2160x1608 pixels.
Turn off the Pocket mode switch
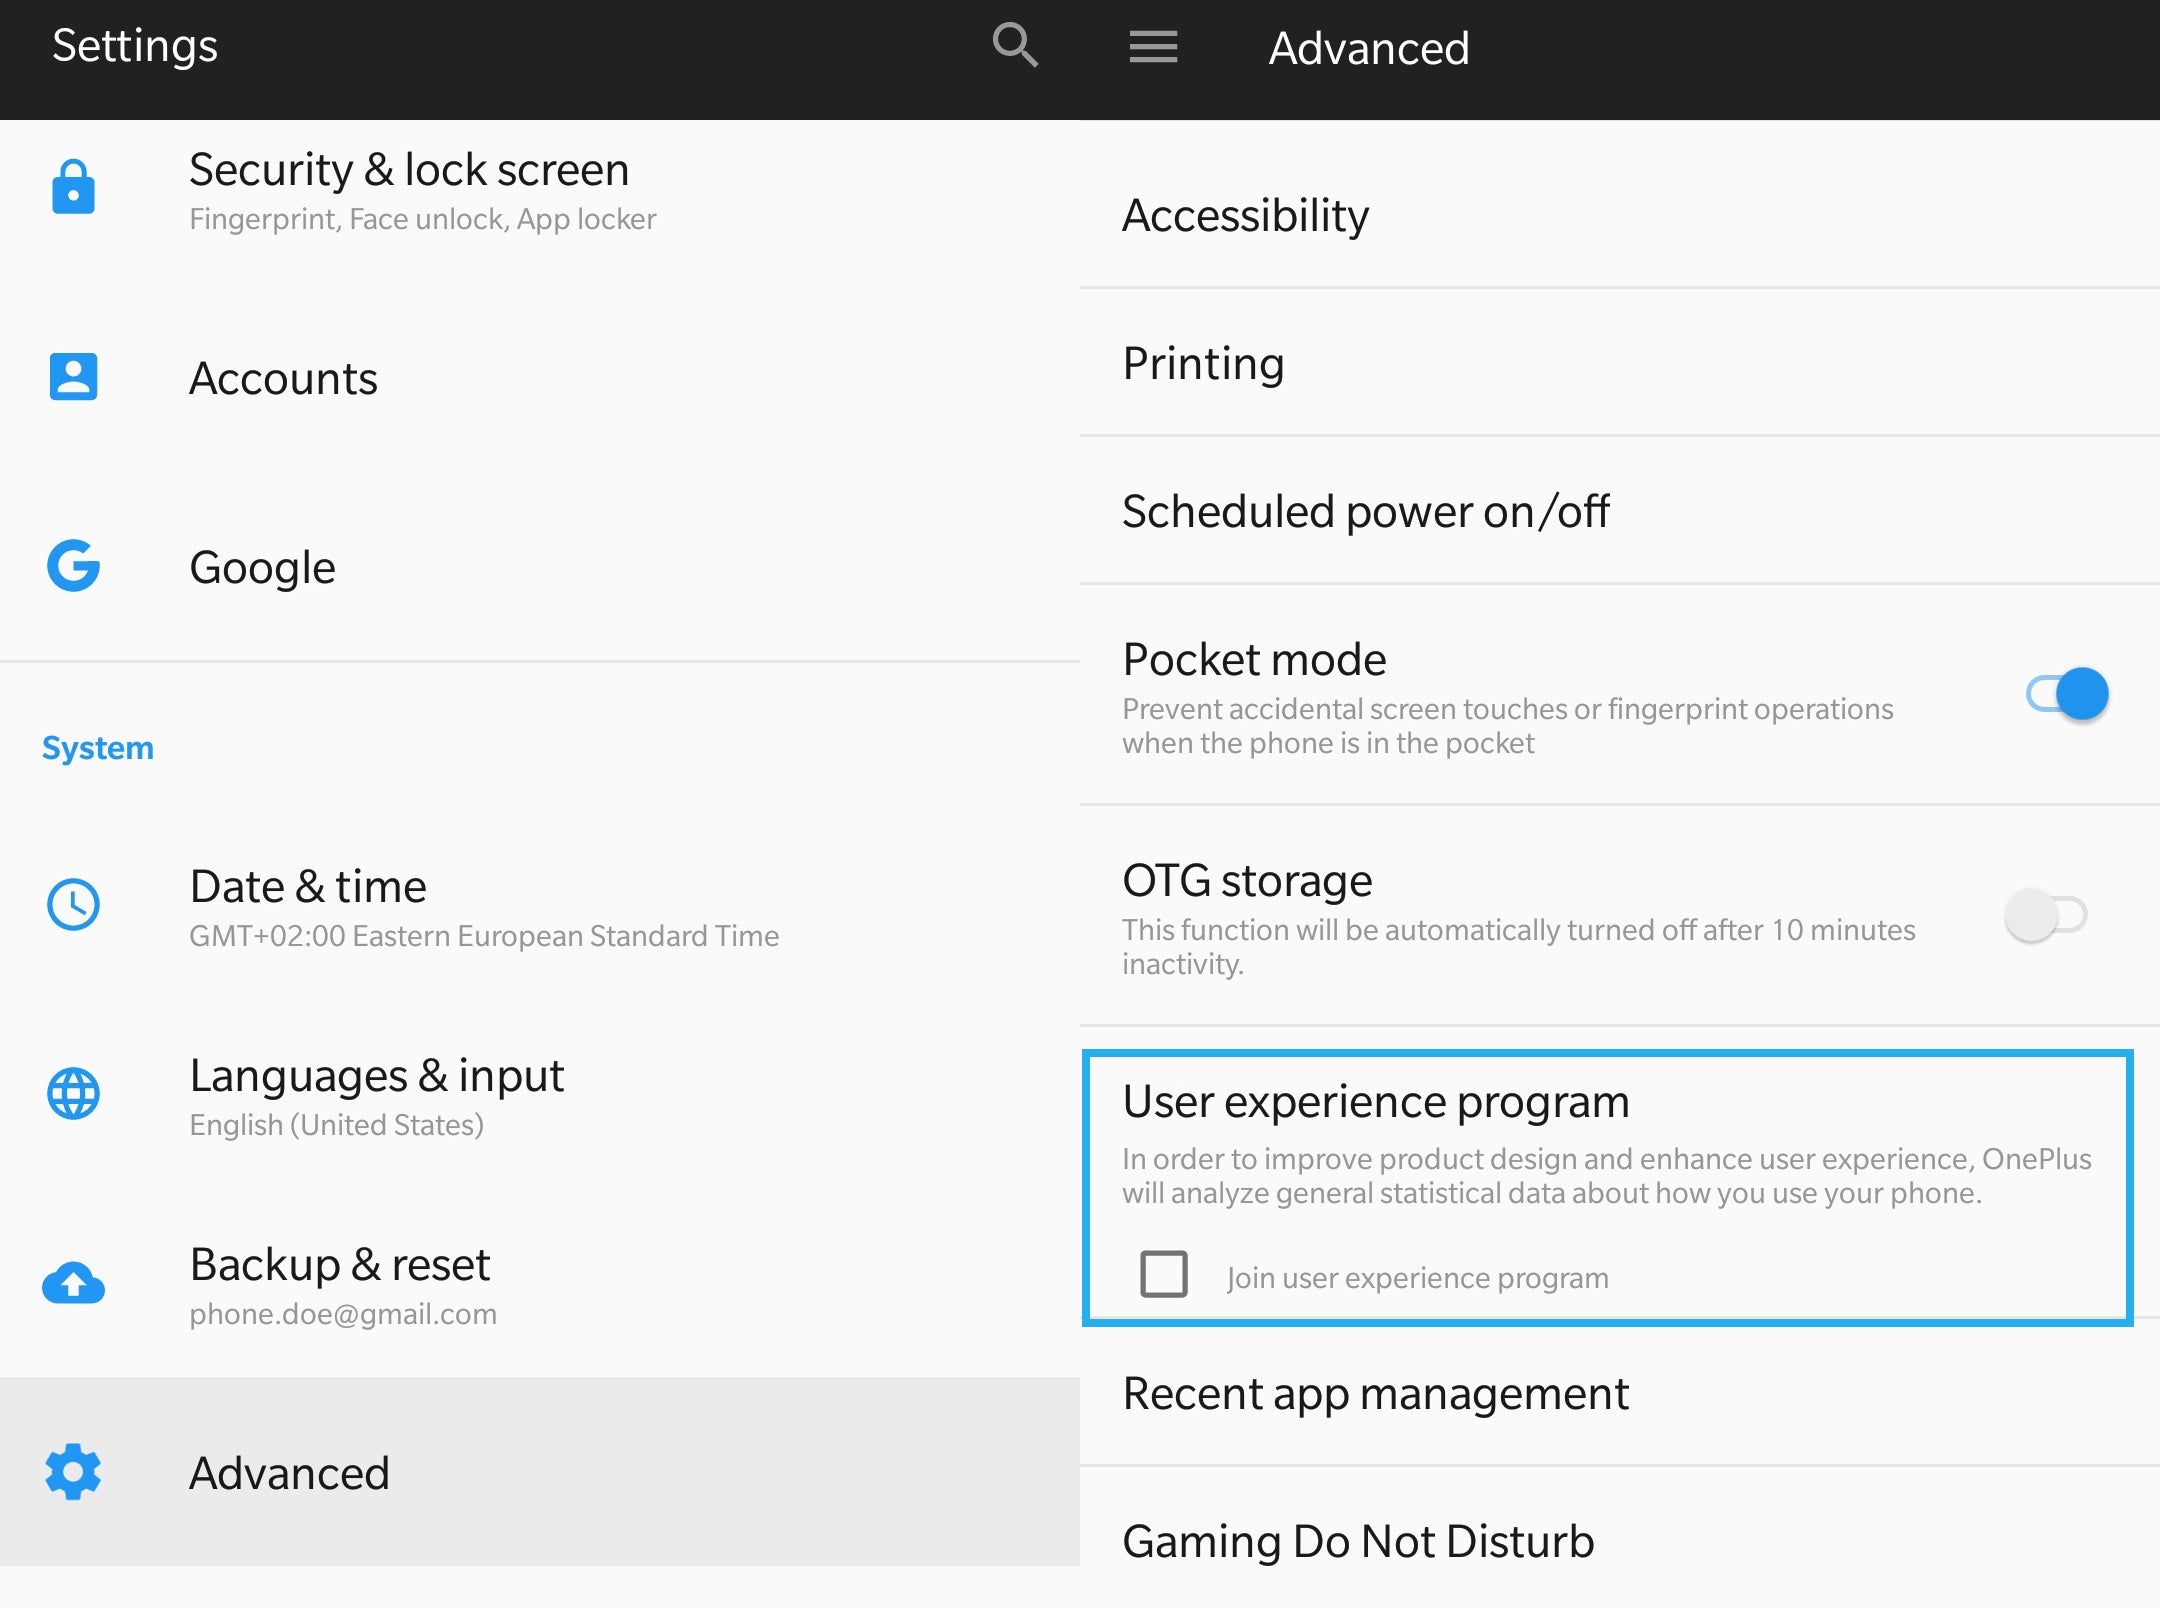(2067, 693)
